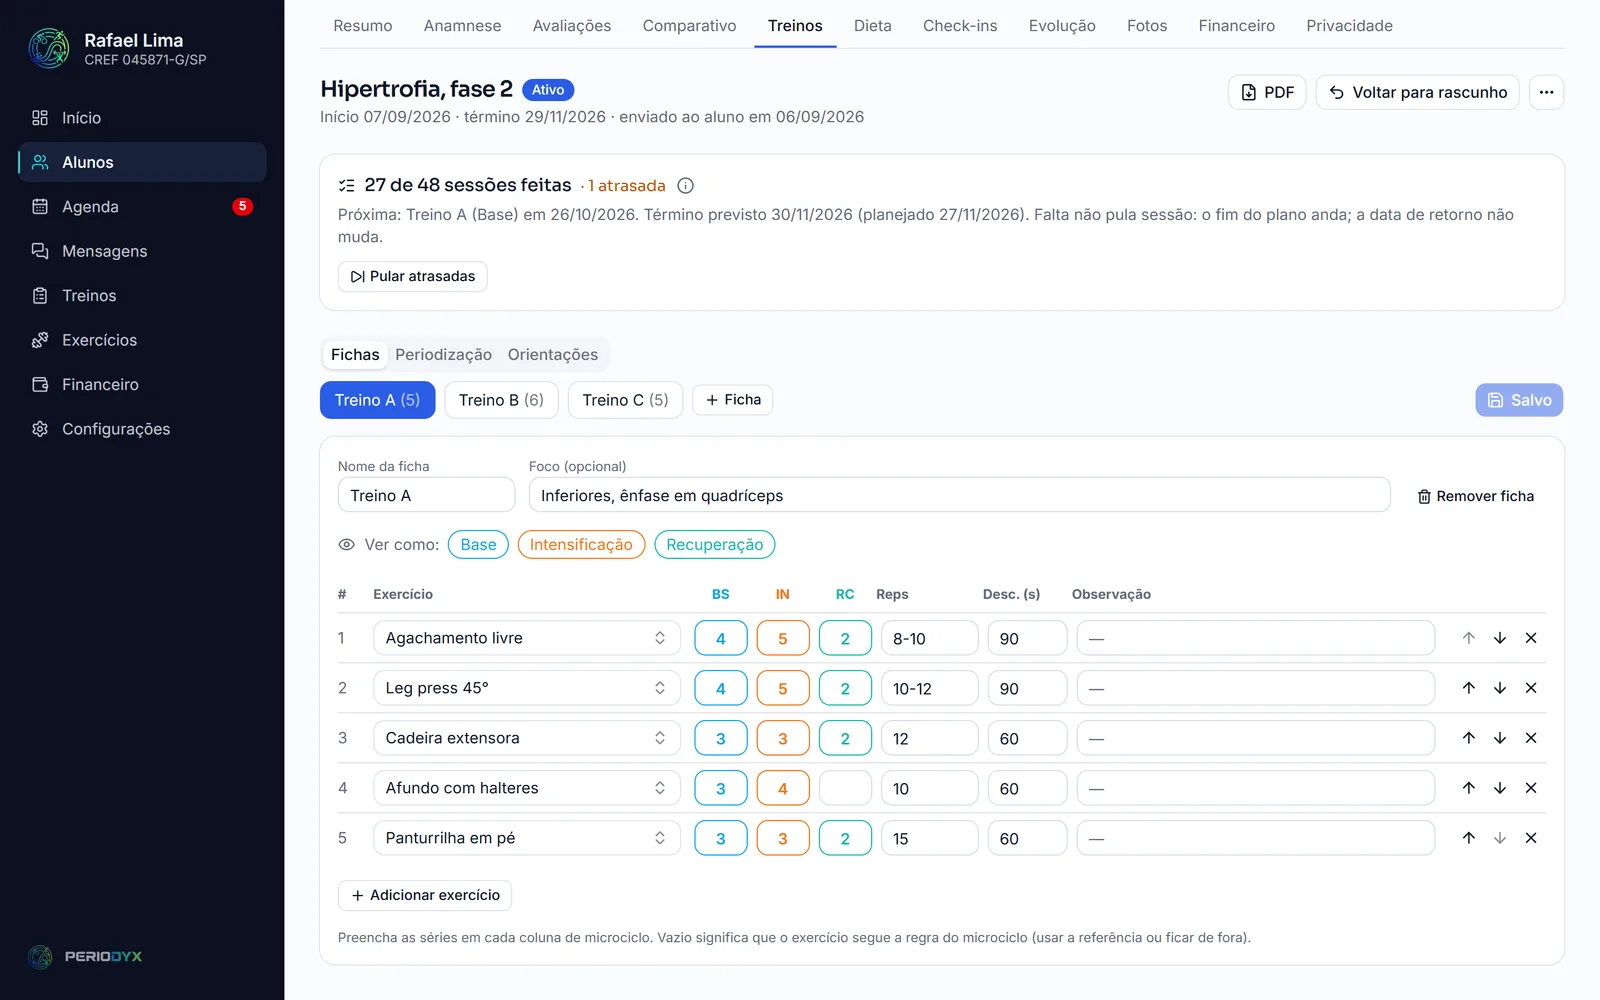Open Exercícios library from sidebar
Image resolution: width=1600 pixels, height=1000 pixels.
pyautogui.click(x=142, y=340)
